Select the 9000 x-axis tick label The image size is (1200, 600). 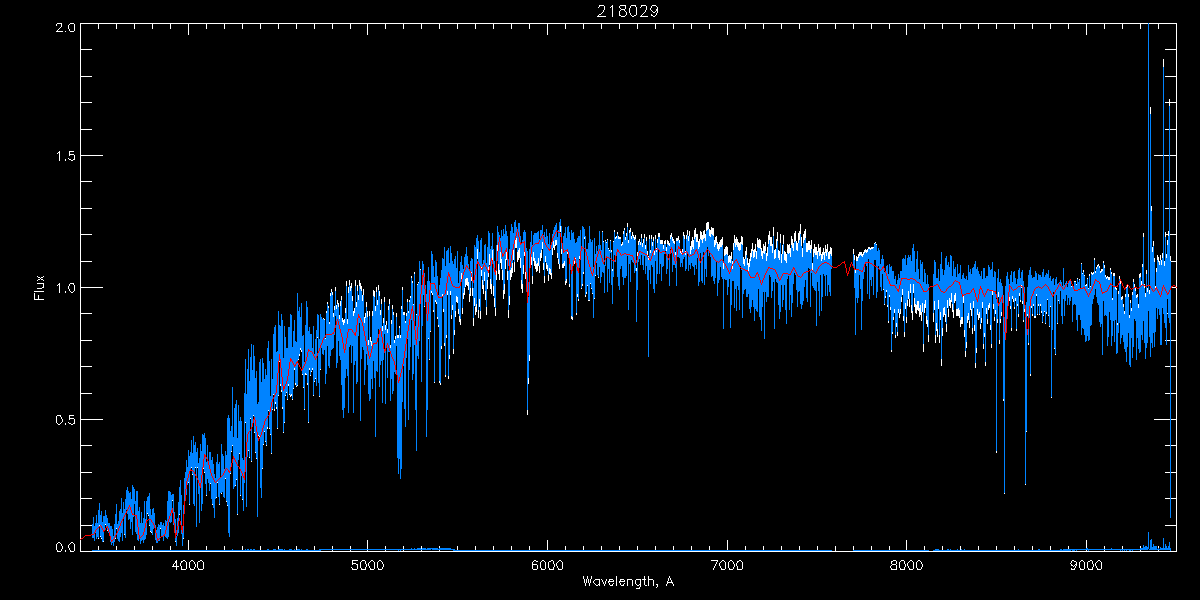click(1086, 564)
